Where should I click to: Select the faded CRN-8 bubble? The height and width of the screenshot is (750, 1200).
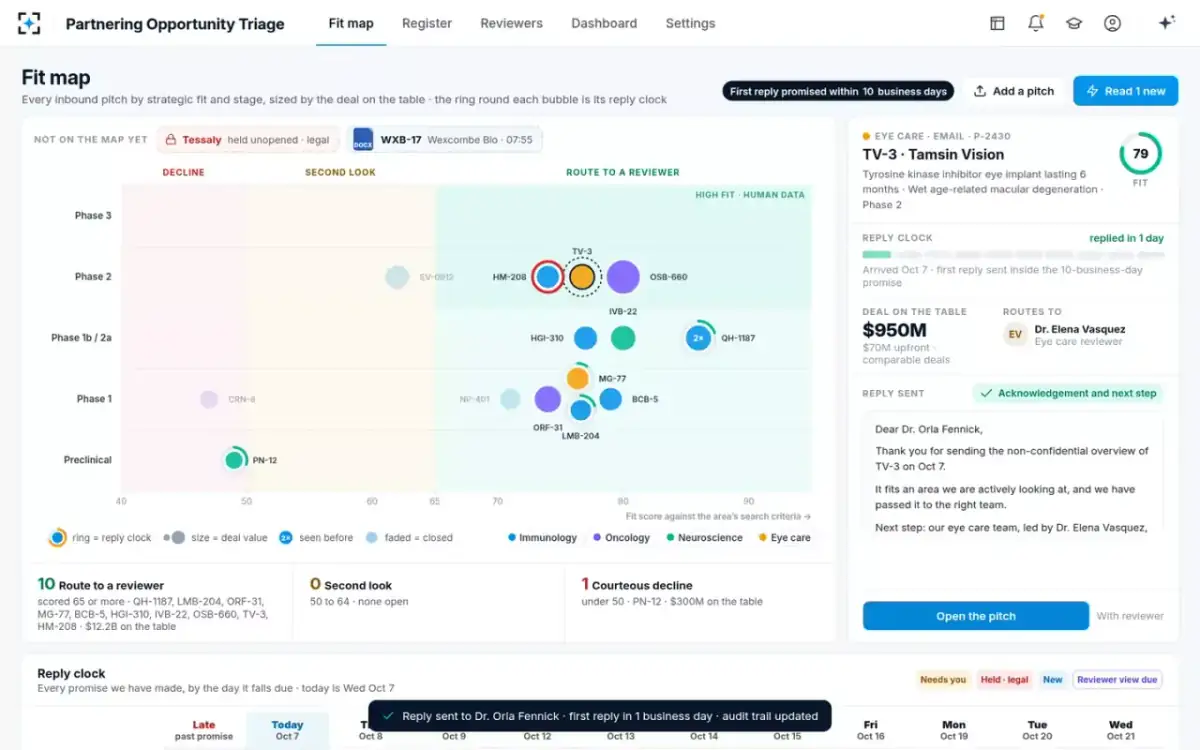(209, 399)
